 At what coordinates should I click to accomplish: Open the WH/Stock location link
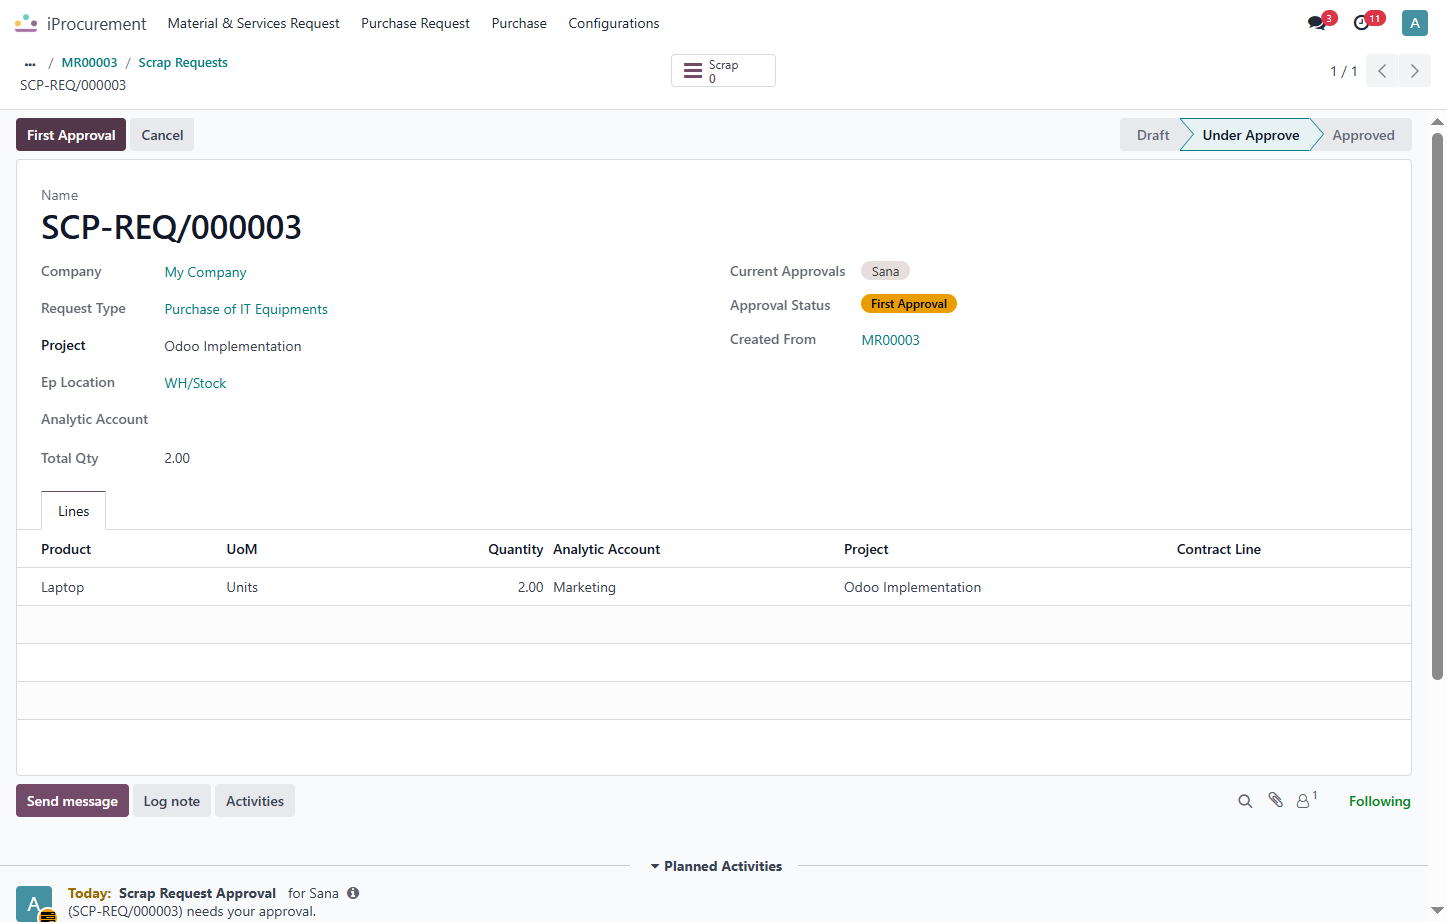coord(196,383)
